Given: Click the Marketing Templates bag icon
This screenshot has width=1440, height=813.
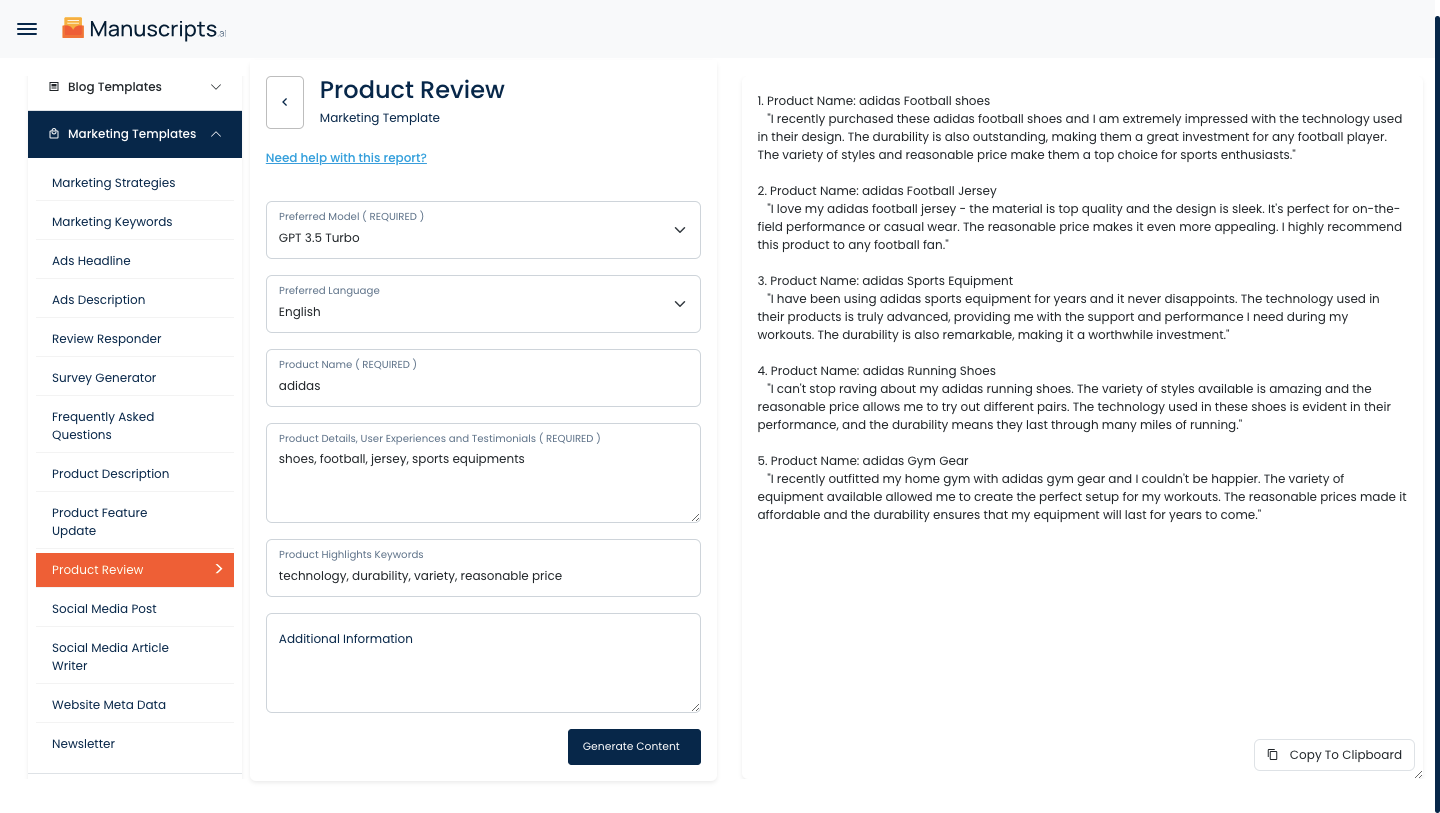Looking at the screenshot, I should (x=54, y=134).
